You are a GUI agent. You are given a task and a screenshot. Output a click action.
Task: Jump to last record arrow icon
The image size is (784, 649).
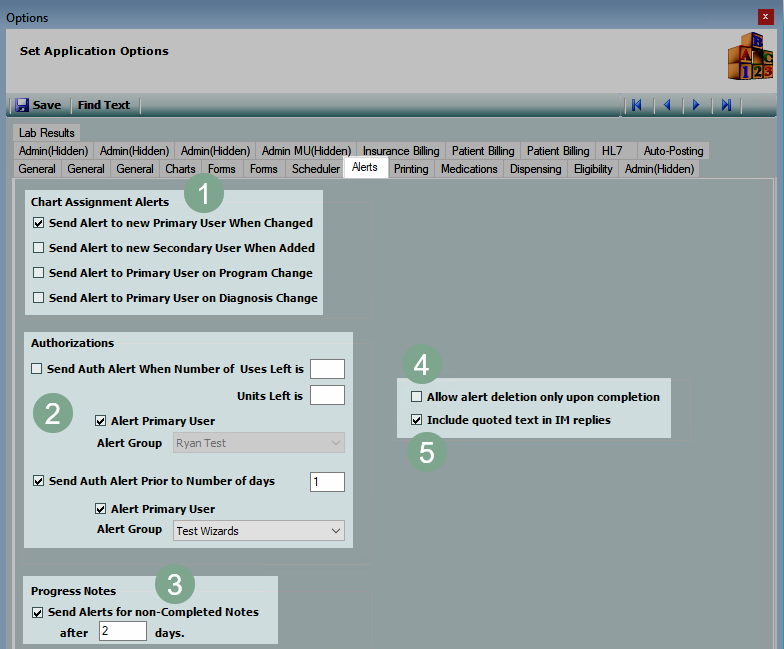(x=727, y=105)
